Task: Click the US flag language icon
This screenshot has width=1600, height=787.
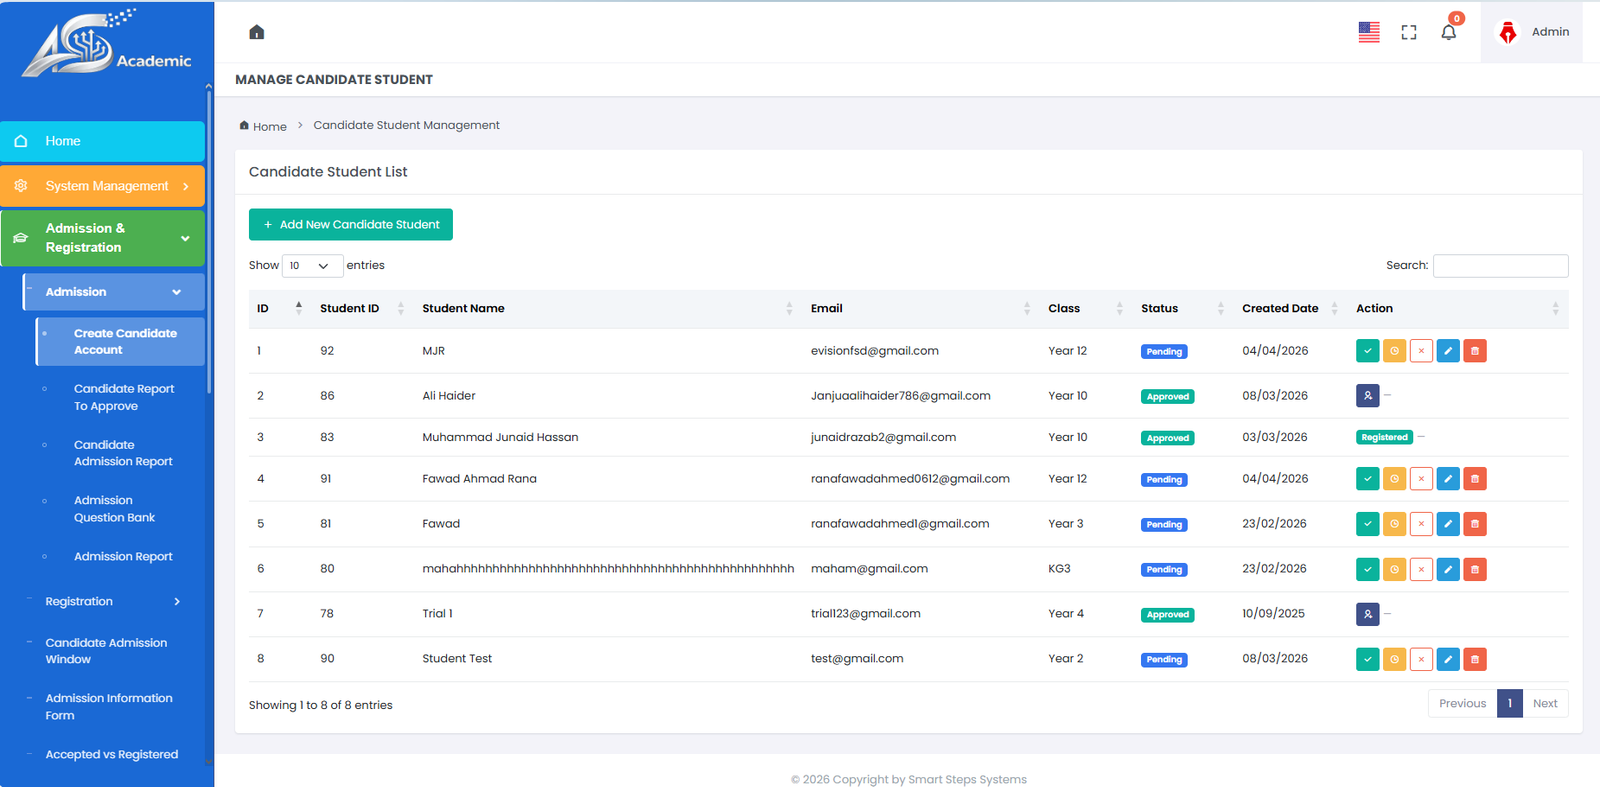Action: coord(1369,33)
